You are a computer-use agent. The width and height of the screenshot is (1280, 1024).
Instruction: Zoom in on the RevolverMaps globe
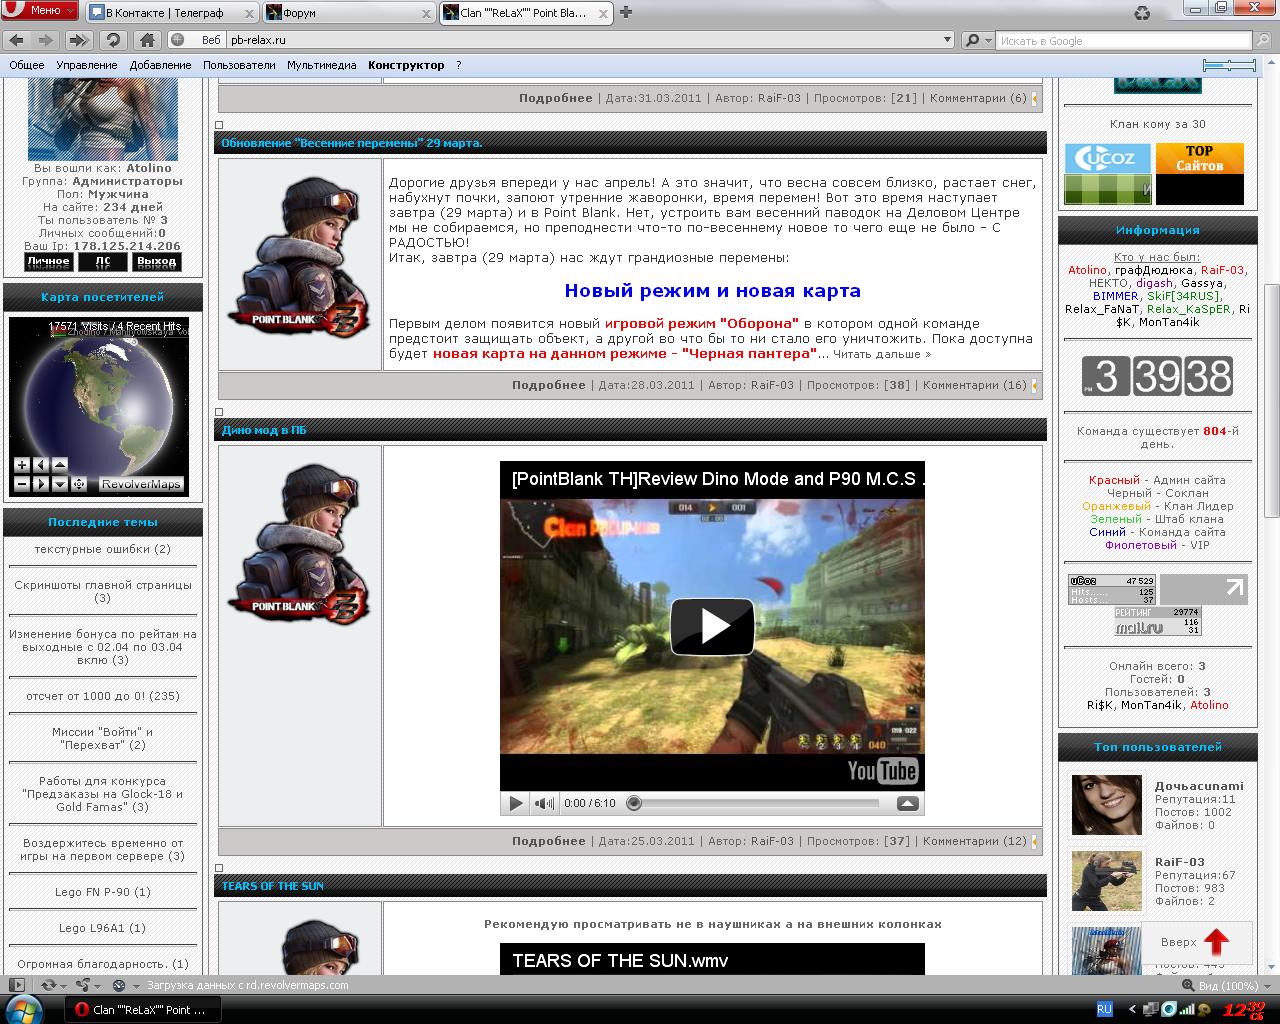click(21, 465)
